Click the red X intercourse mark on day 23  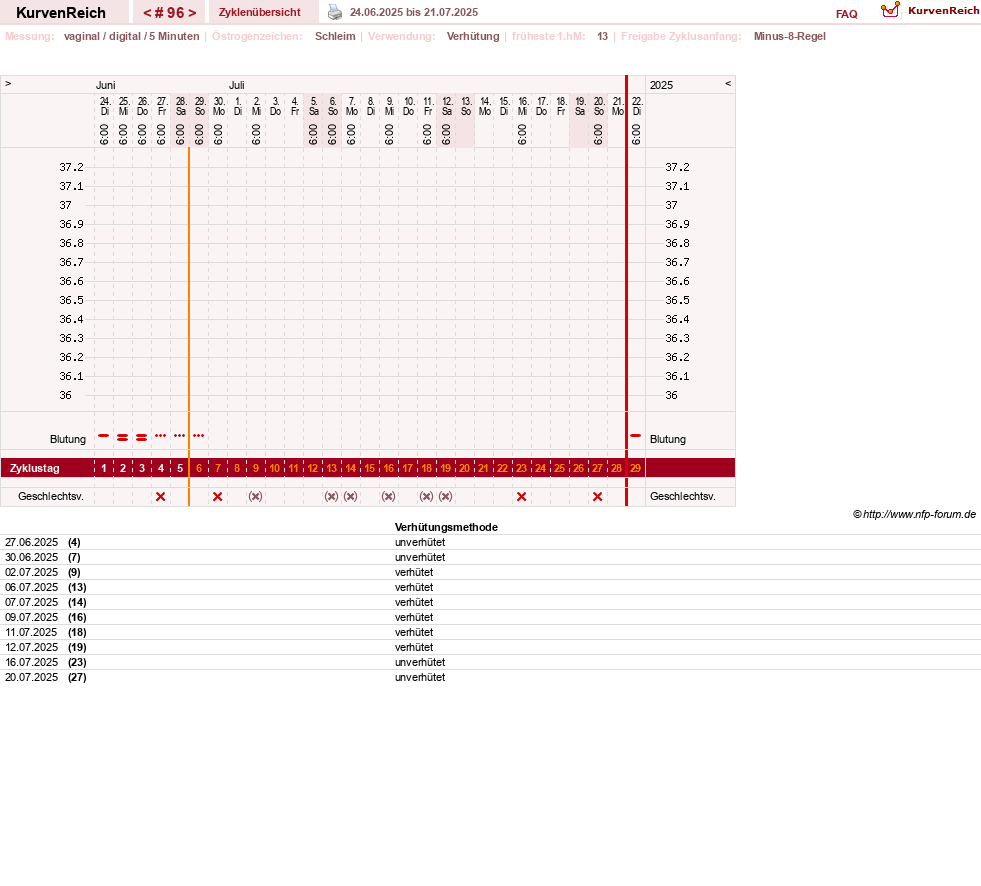coord(522,496)
